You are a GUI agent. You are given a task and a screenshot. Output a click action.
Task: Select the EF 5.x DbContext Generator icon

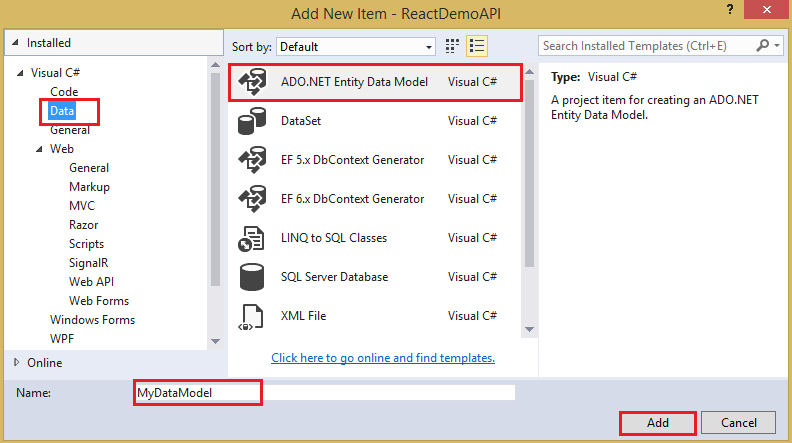click(x=250, y=160)
